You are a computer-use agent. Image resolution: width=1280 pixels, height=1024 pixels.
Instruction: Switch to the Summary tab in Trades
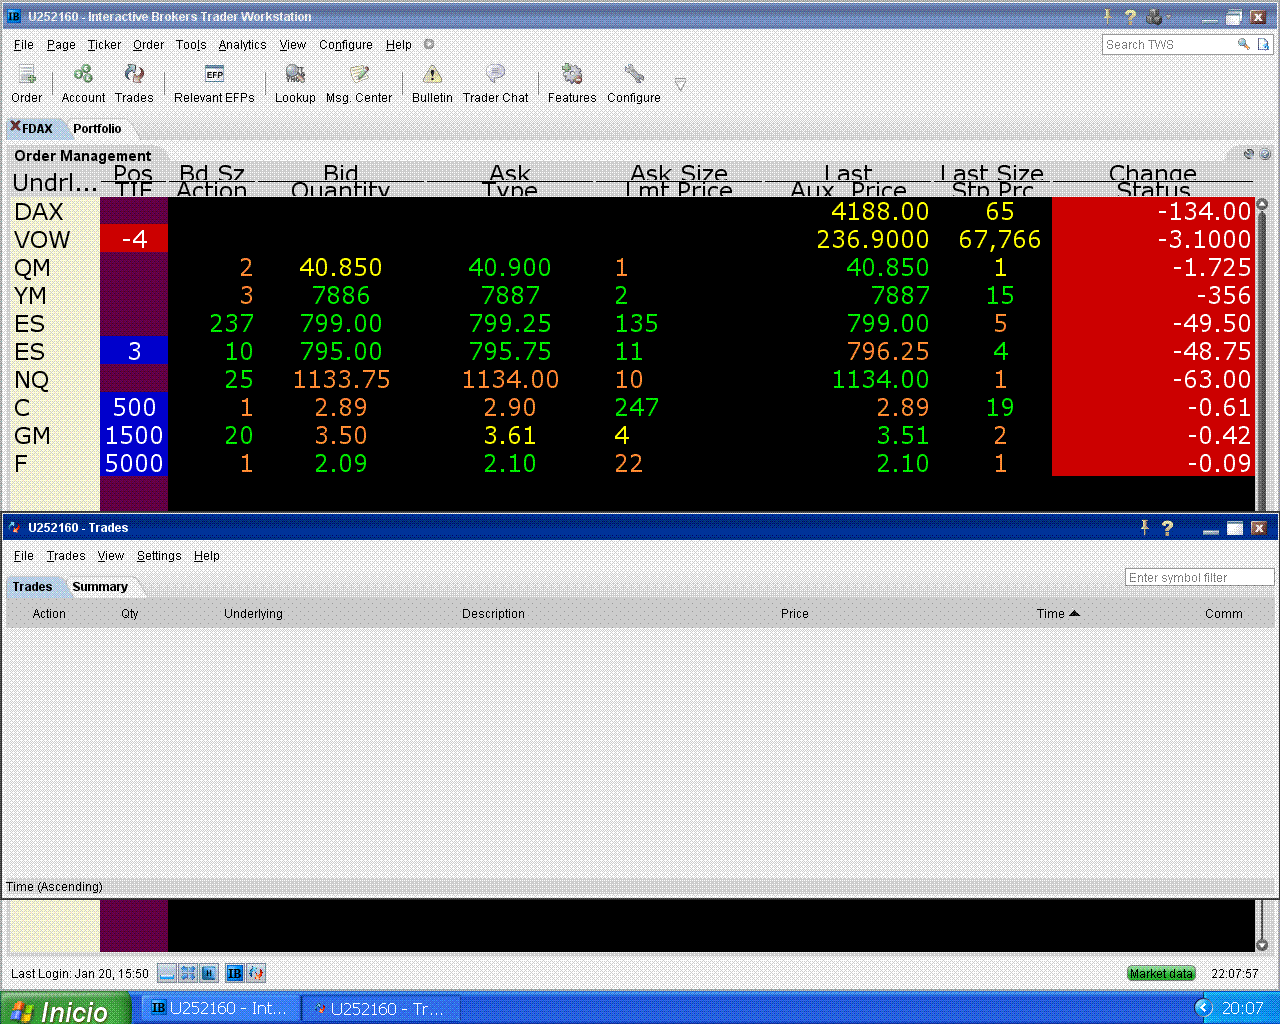pyautogui.click(x=100, y=587)
